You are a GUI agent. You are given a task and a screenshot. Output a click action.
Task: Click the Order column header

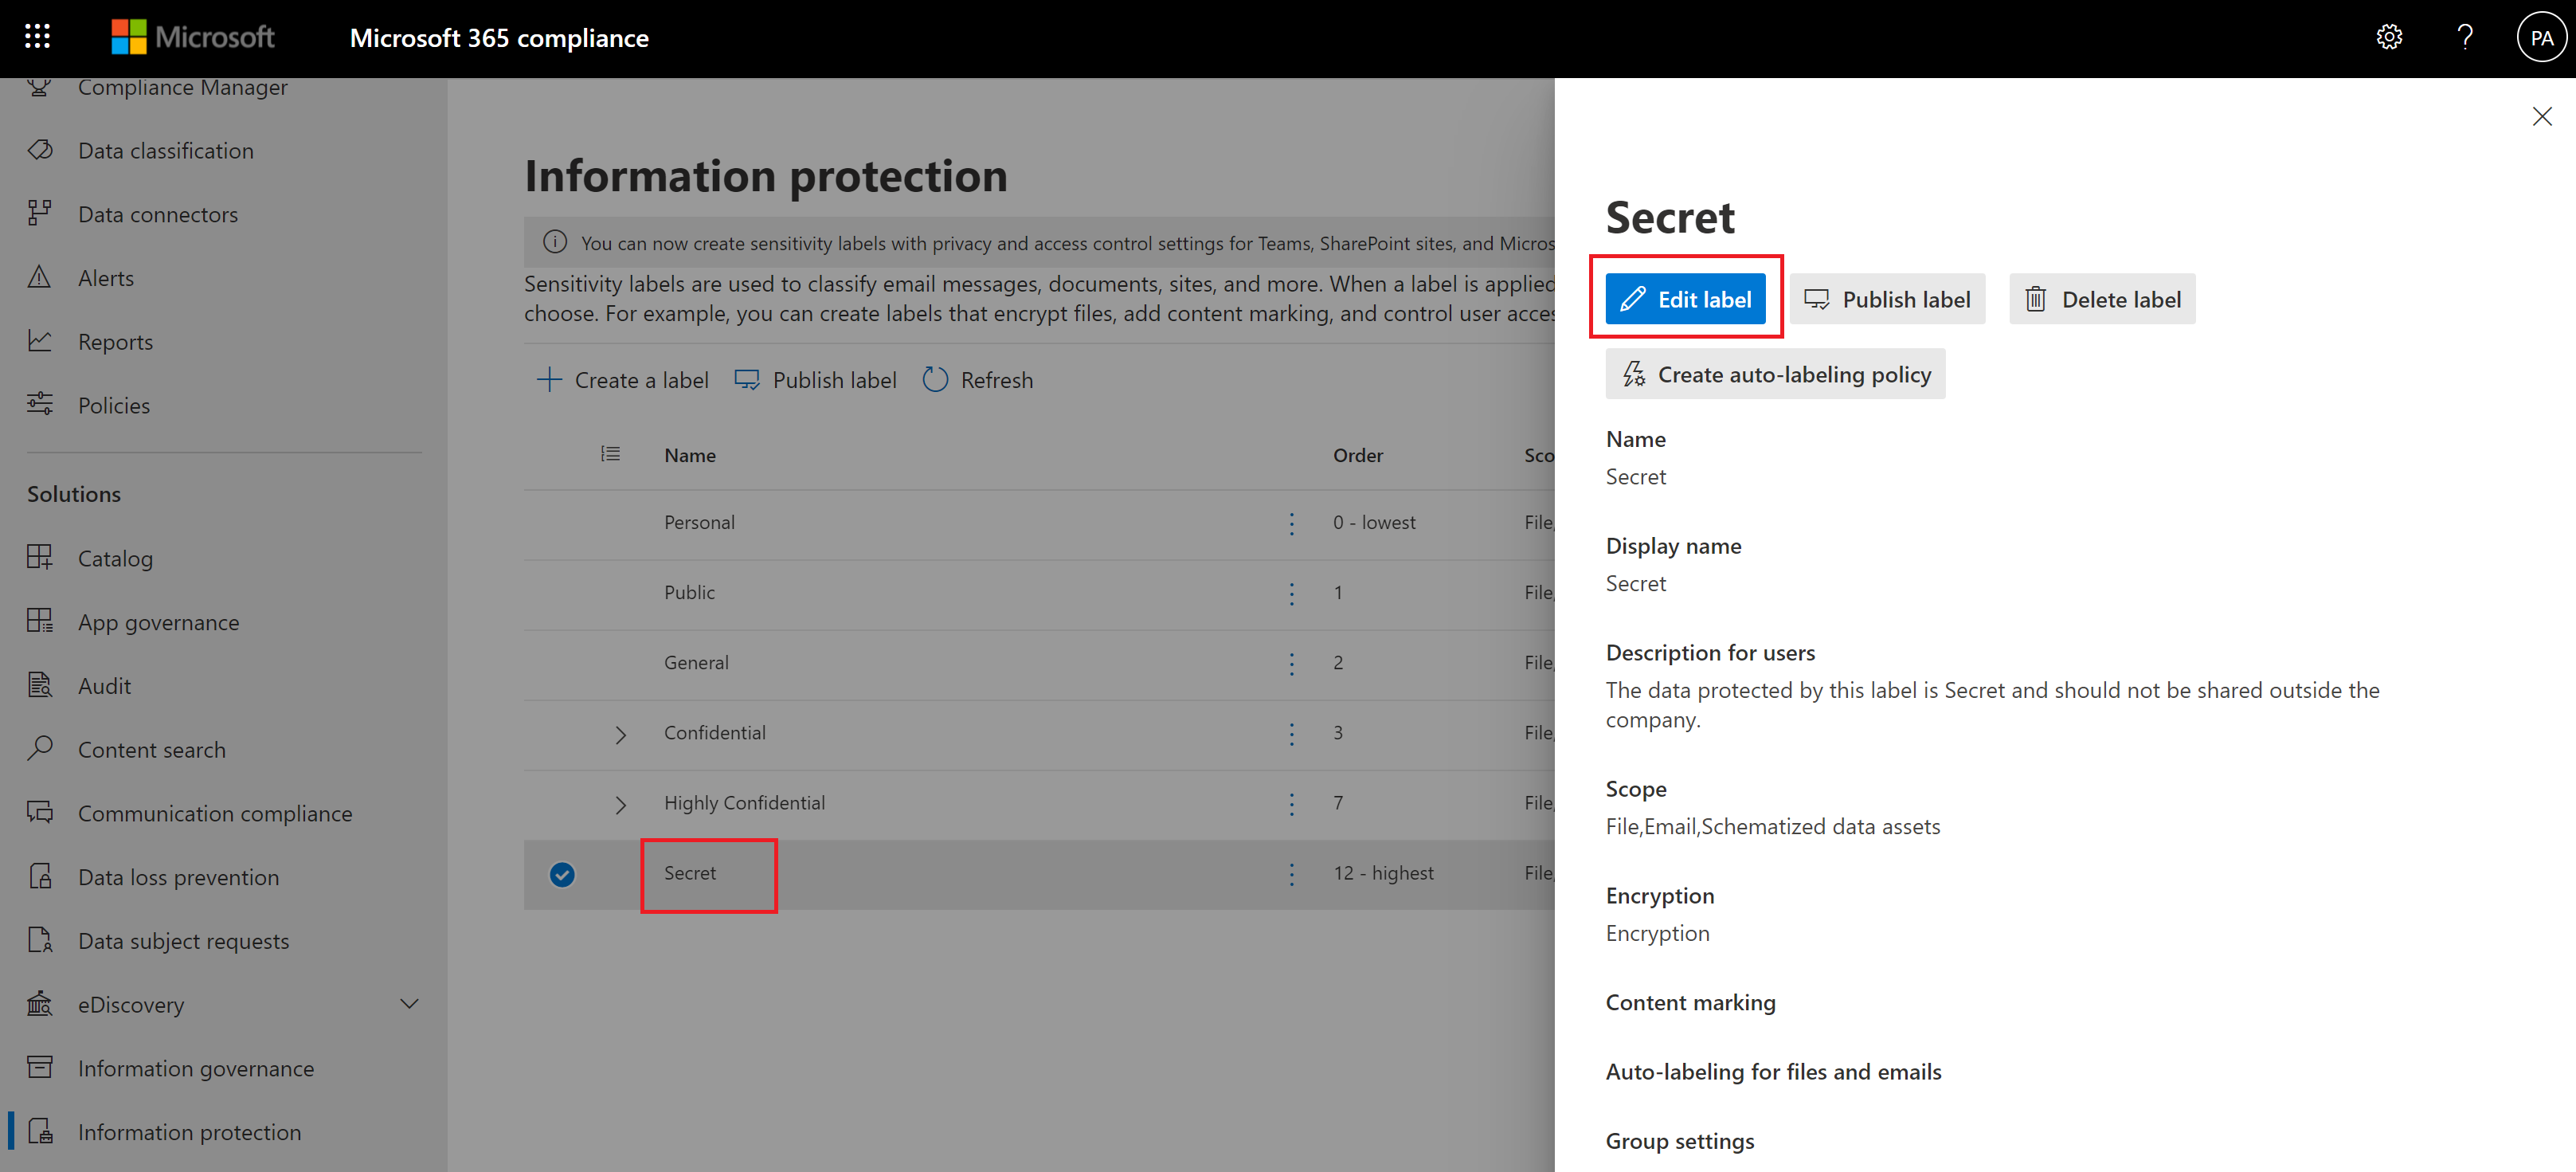pos(1357,455)
